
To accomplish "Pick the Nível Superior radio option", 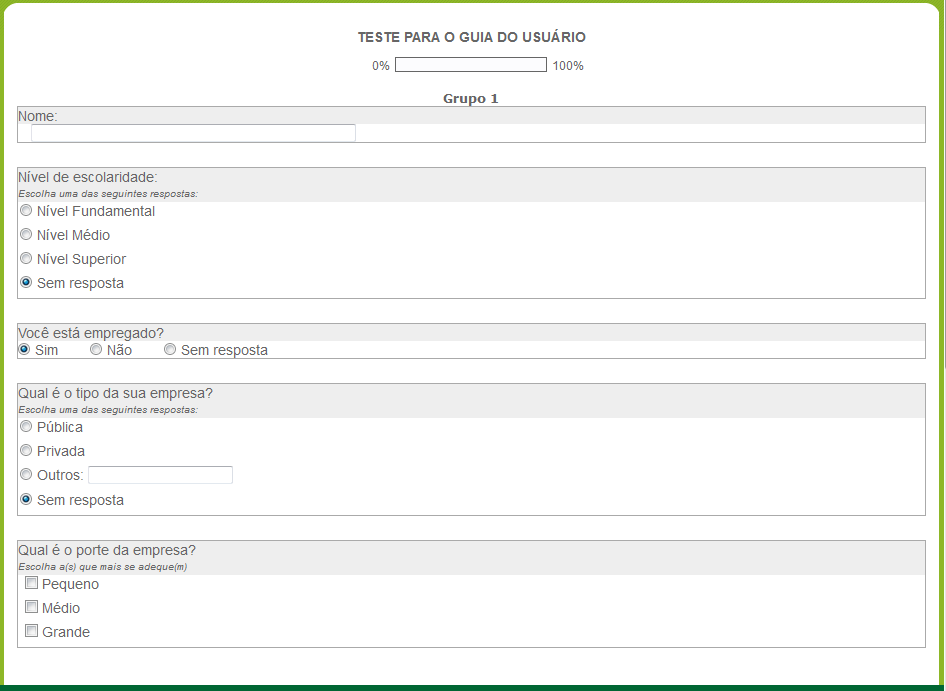I will click(26, 259).
